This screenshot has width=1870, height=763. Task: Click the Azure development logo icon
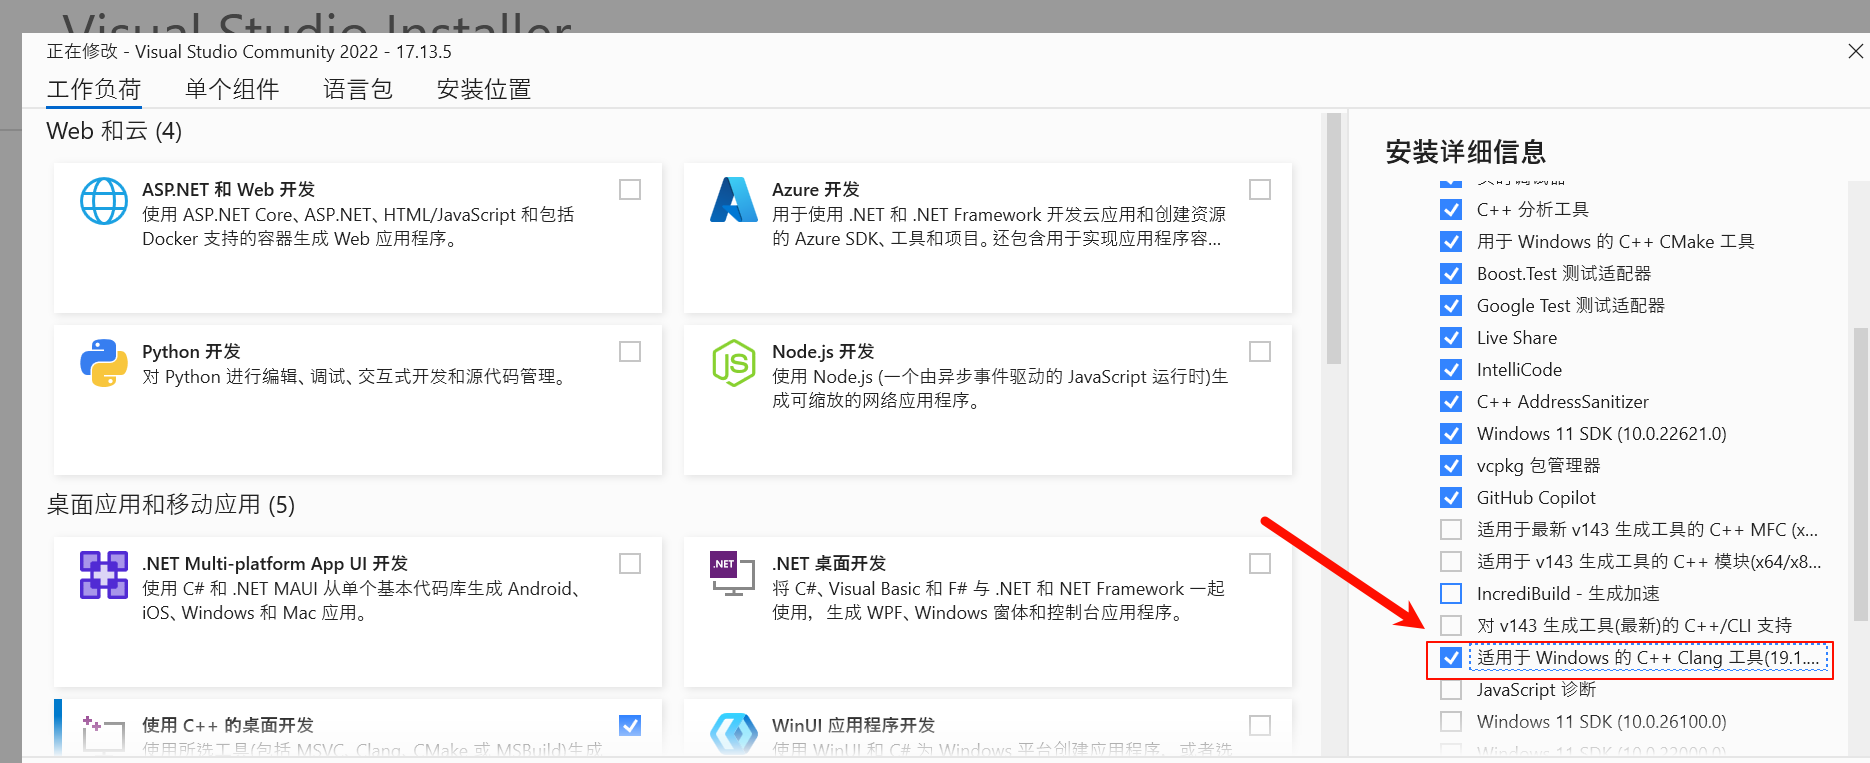[734, 199]
